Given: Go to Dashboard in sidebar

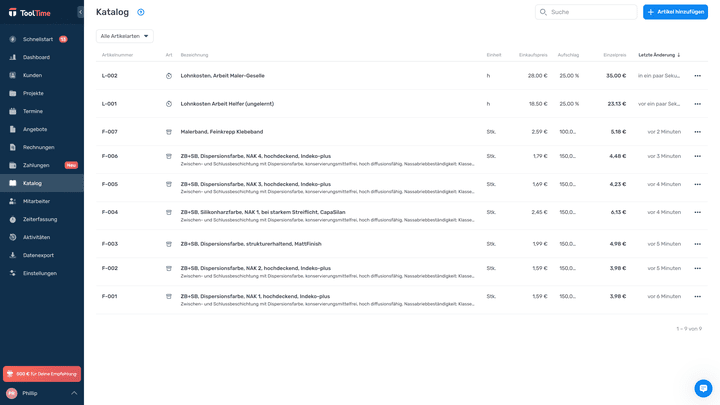Looking at the screenshot, I should (x=36, y=57).
